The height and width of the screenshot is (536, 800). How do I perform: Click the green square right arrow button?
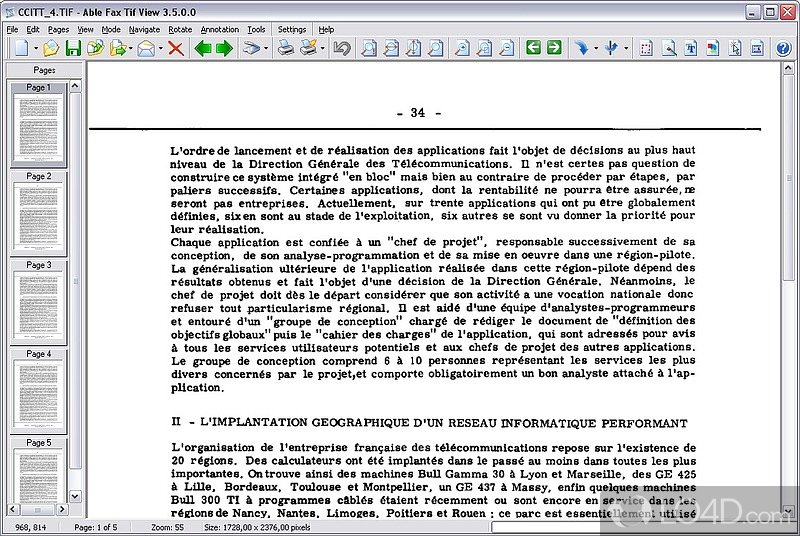point(554,48)
